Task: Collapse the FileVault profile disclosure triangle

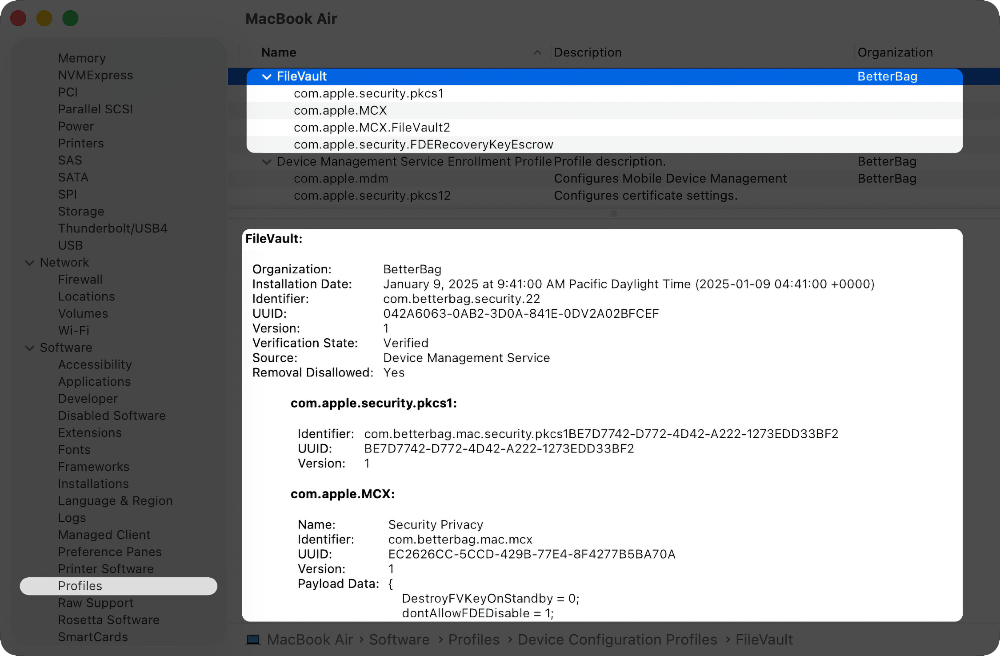Action: click(267, 75)
